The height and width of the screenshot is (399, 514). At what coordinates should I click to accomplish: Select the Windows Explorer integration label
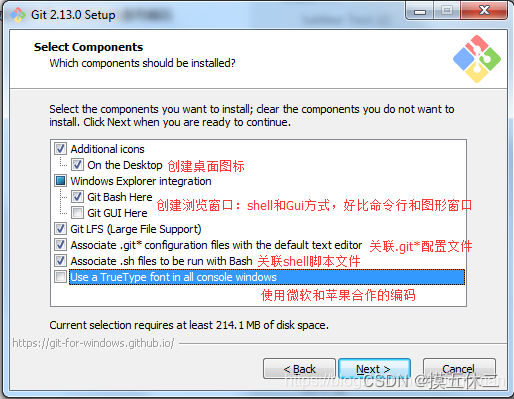(141, 181)
